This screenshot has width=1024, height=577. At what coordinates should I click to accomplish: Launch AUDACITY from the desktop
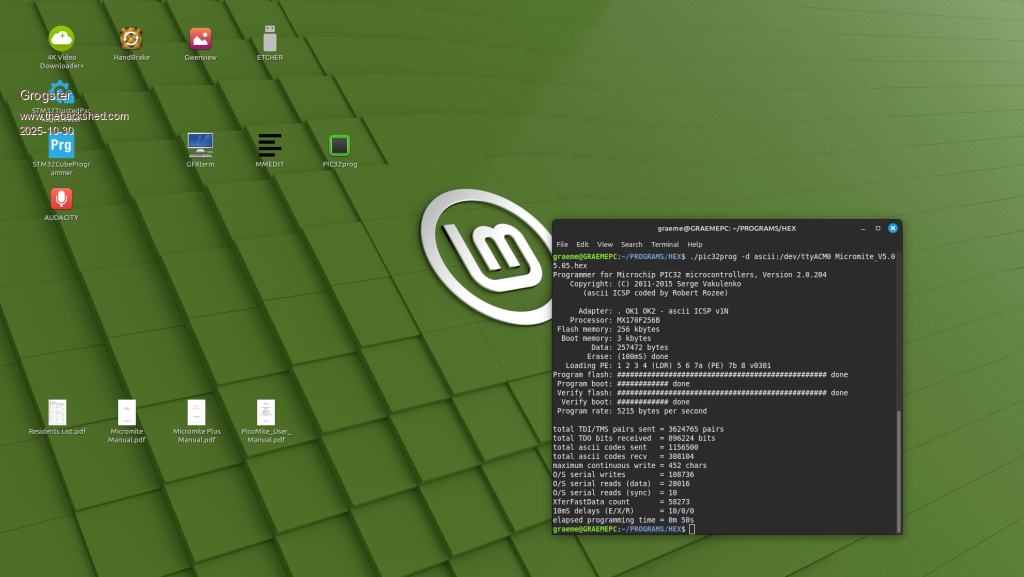click(61, 200)
